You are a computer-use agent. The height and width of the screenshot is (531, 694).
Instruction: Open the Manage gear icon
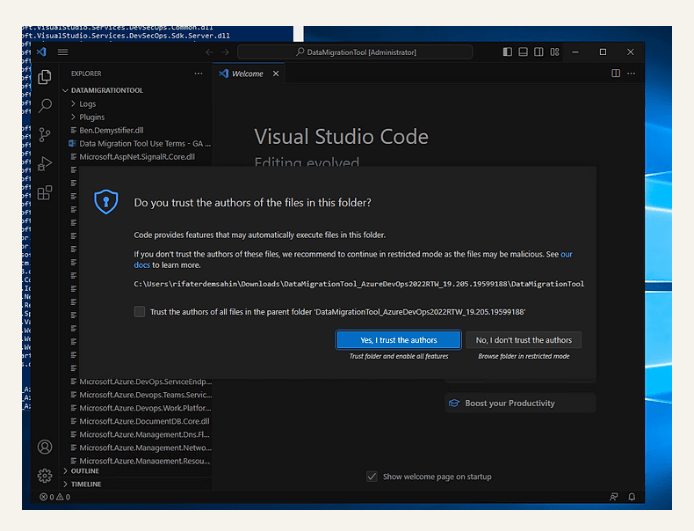coord(45,476)
